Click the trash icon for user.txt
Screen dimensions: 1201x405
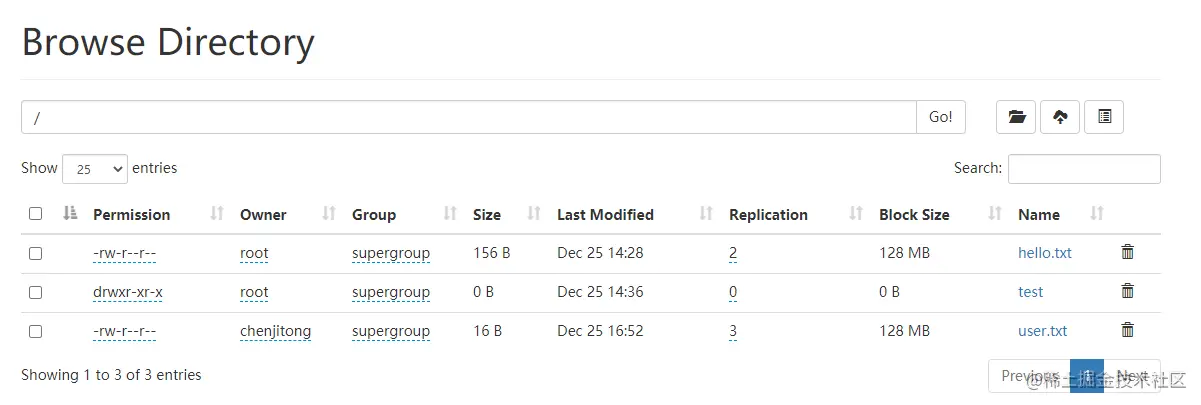[1128, 331]
